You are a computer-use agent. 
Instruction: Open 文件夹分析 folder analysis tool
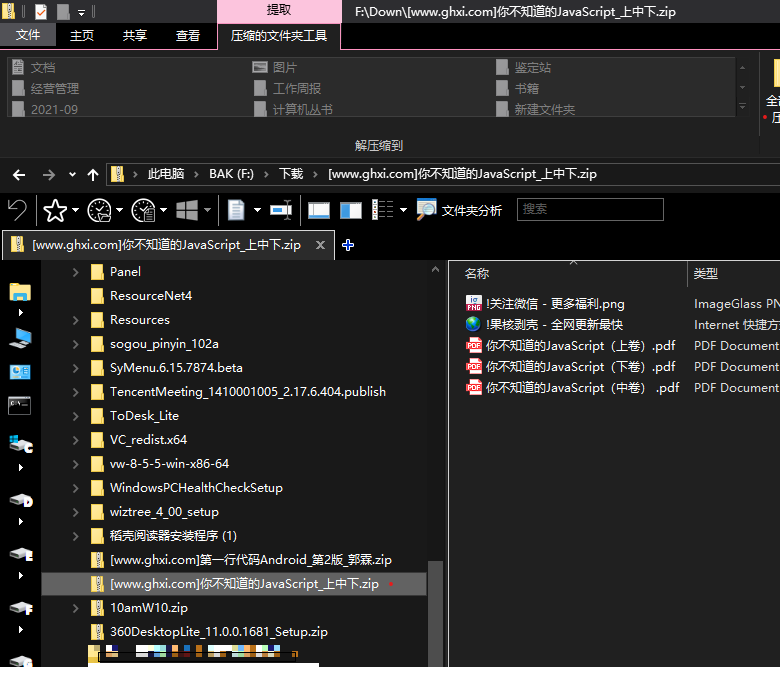460,210
